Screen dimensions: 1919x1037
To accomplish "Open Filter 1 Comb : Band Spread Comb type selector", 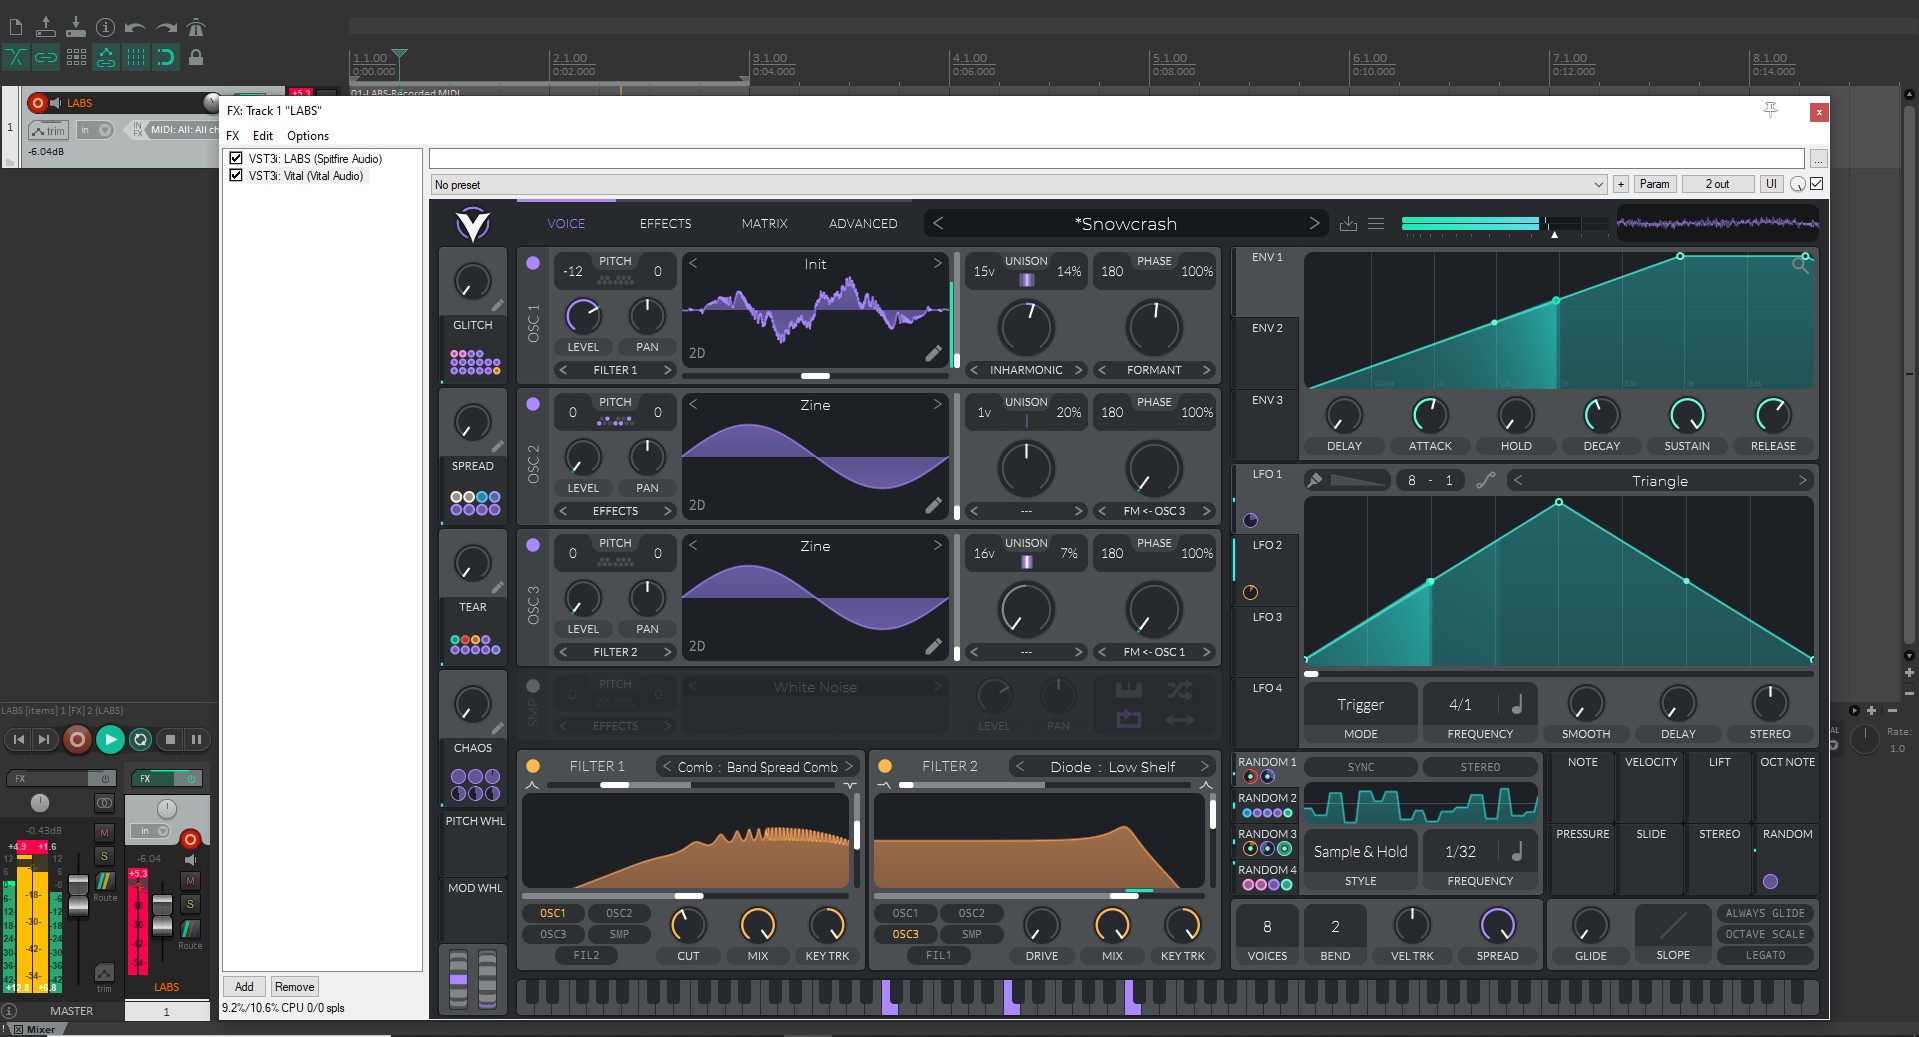I will tap(757, 767).
